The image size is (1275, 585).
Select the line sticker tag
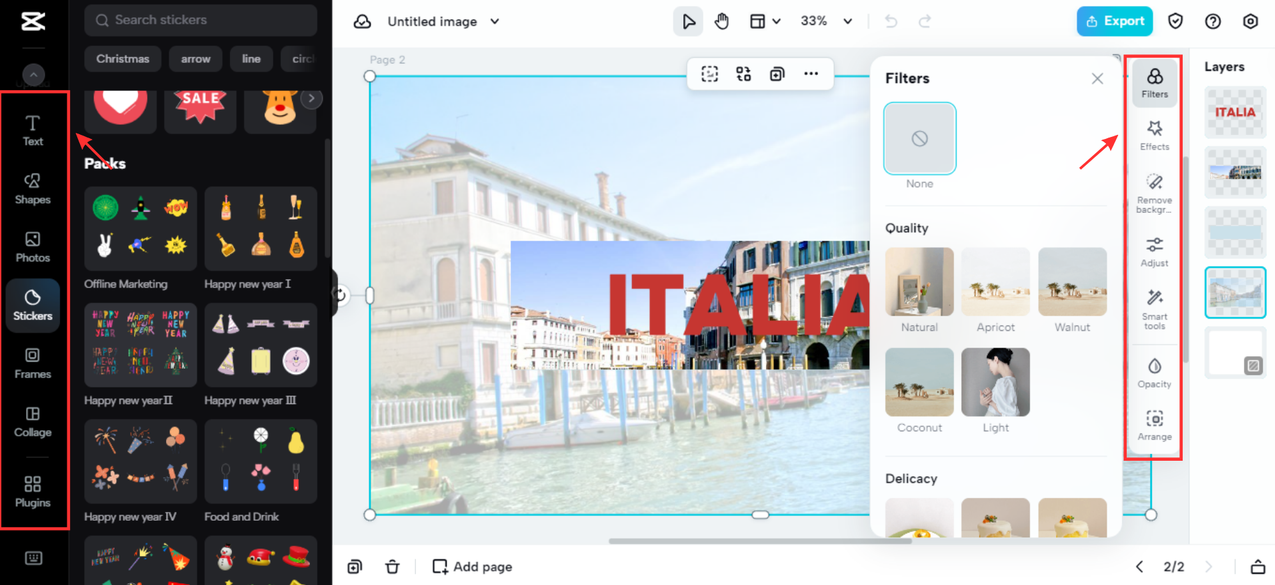pyautogui.click(x=251, y=59)
